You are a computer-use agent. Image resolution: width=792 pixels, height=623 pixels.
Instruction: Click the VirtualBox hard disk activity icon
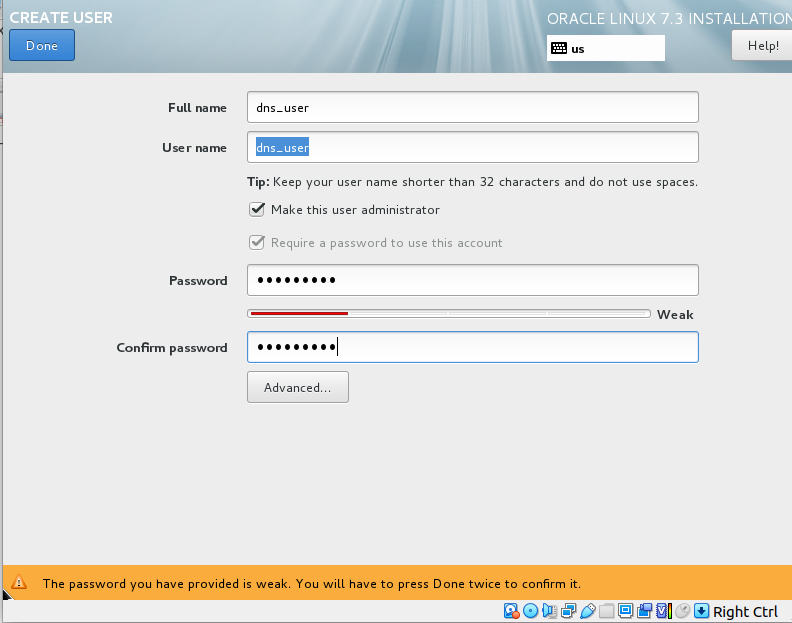pos(512,611)
